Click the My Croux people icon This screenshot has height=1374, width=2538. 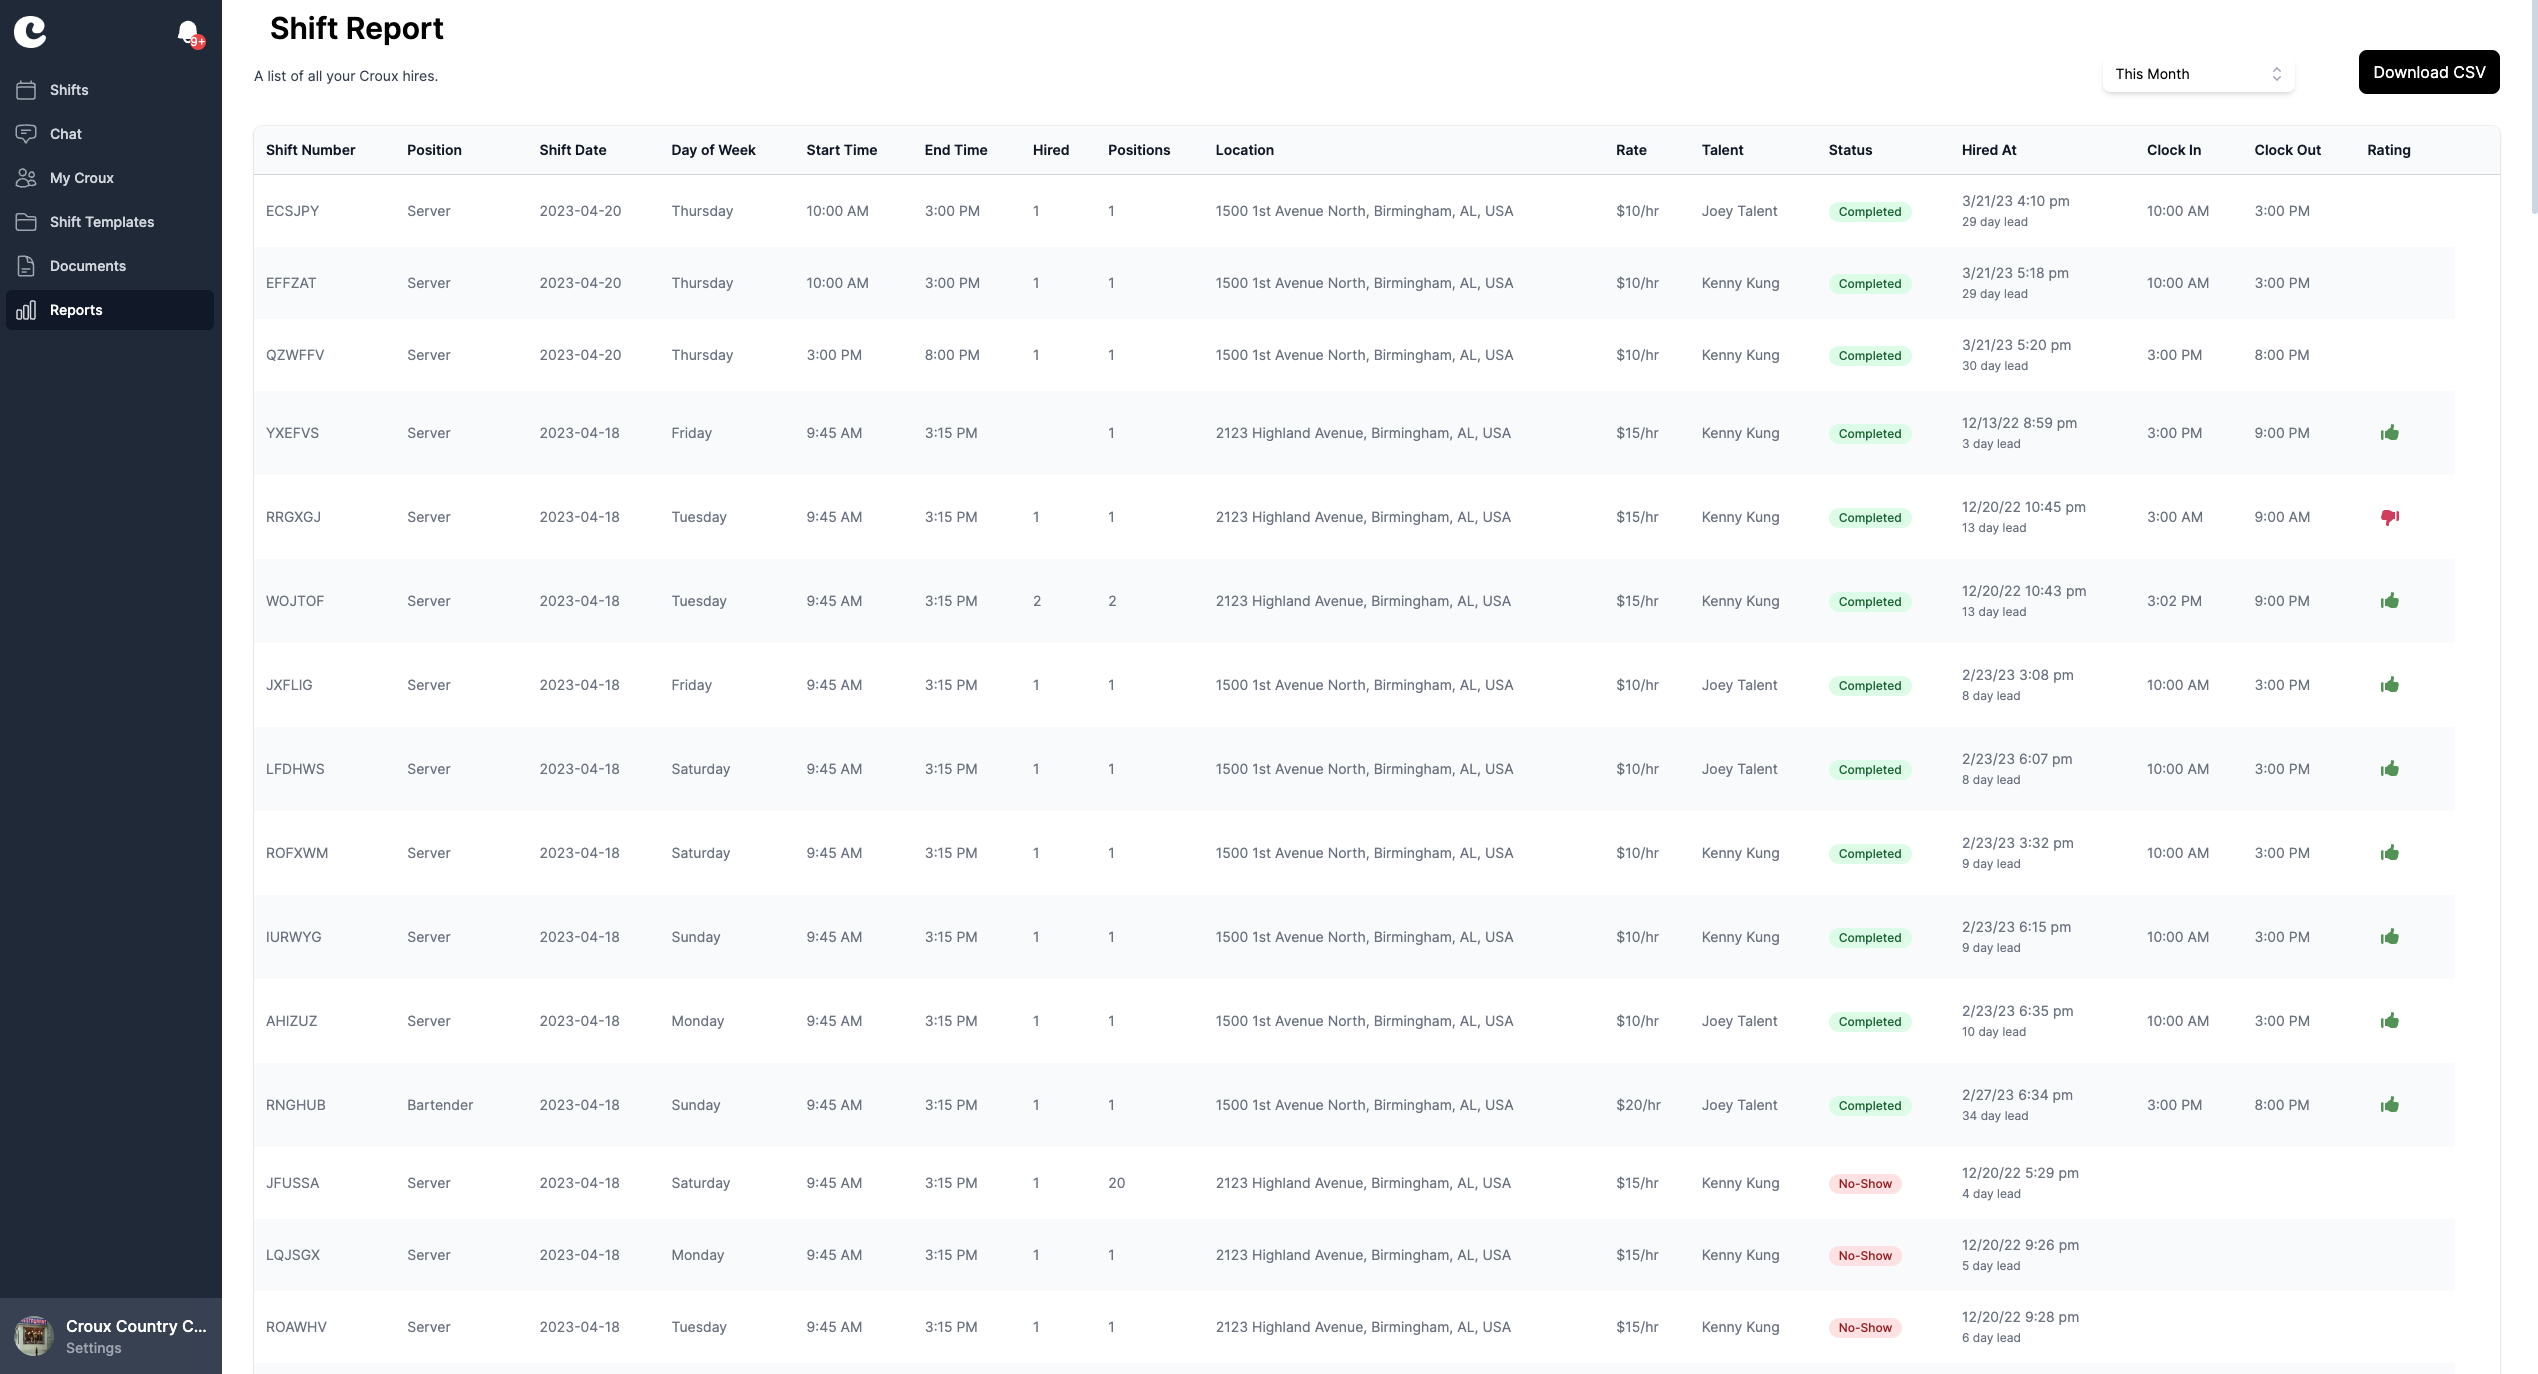click(x=26, y=178)
